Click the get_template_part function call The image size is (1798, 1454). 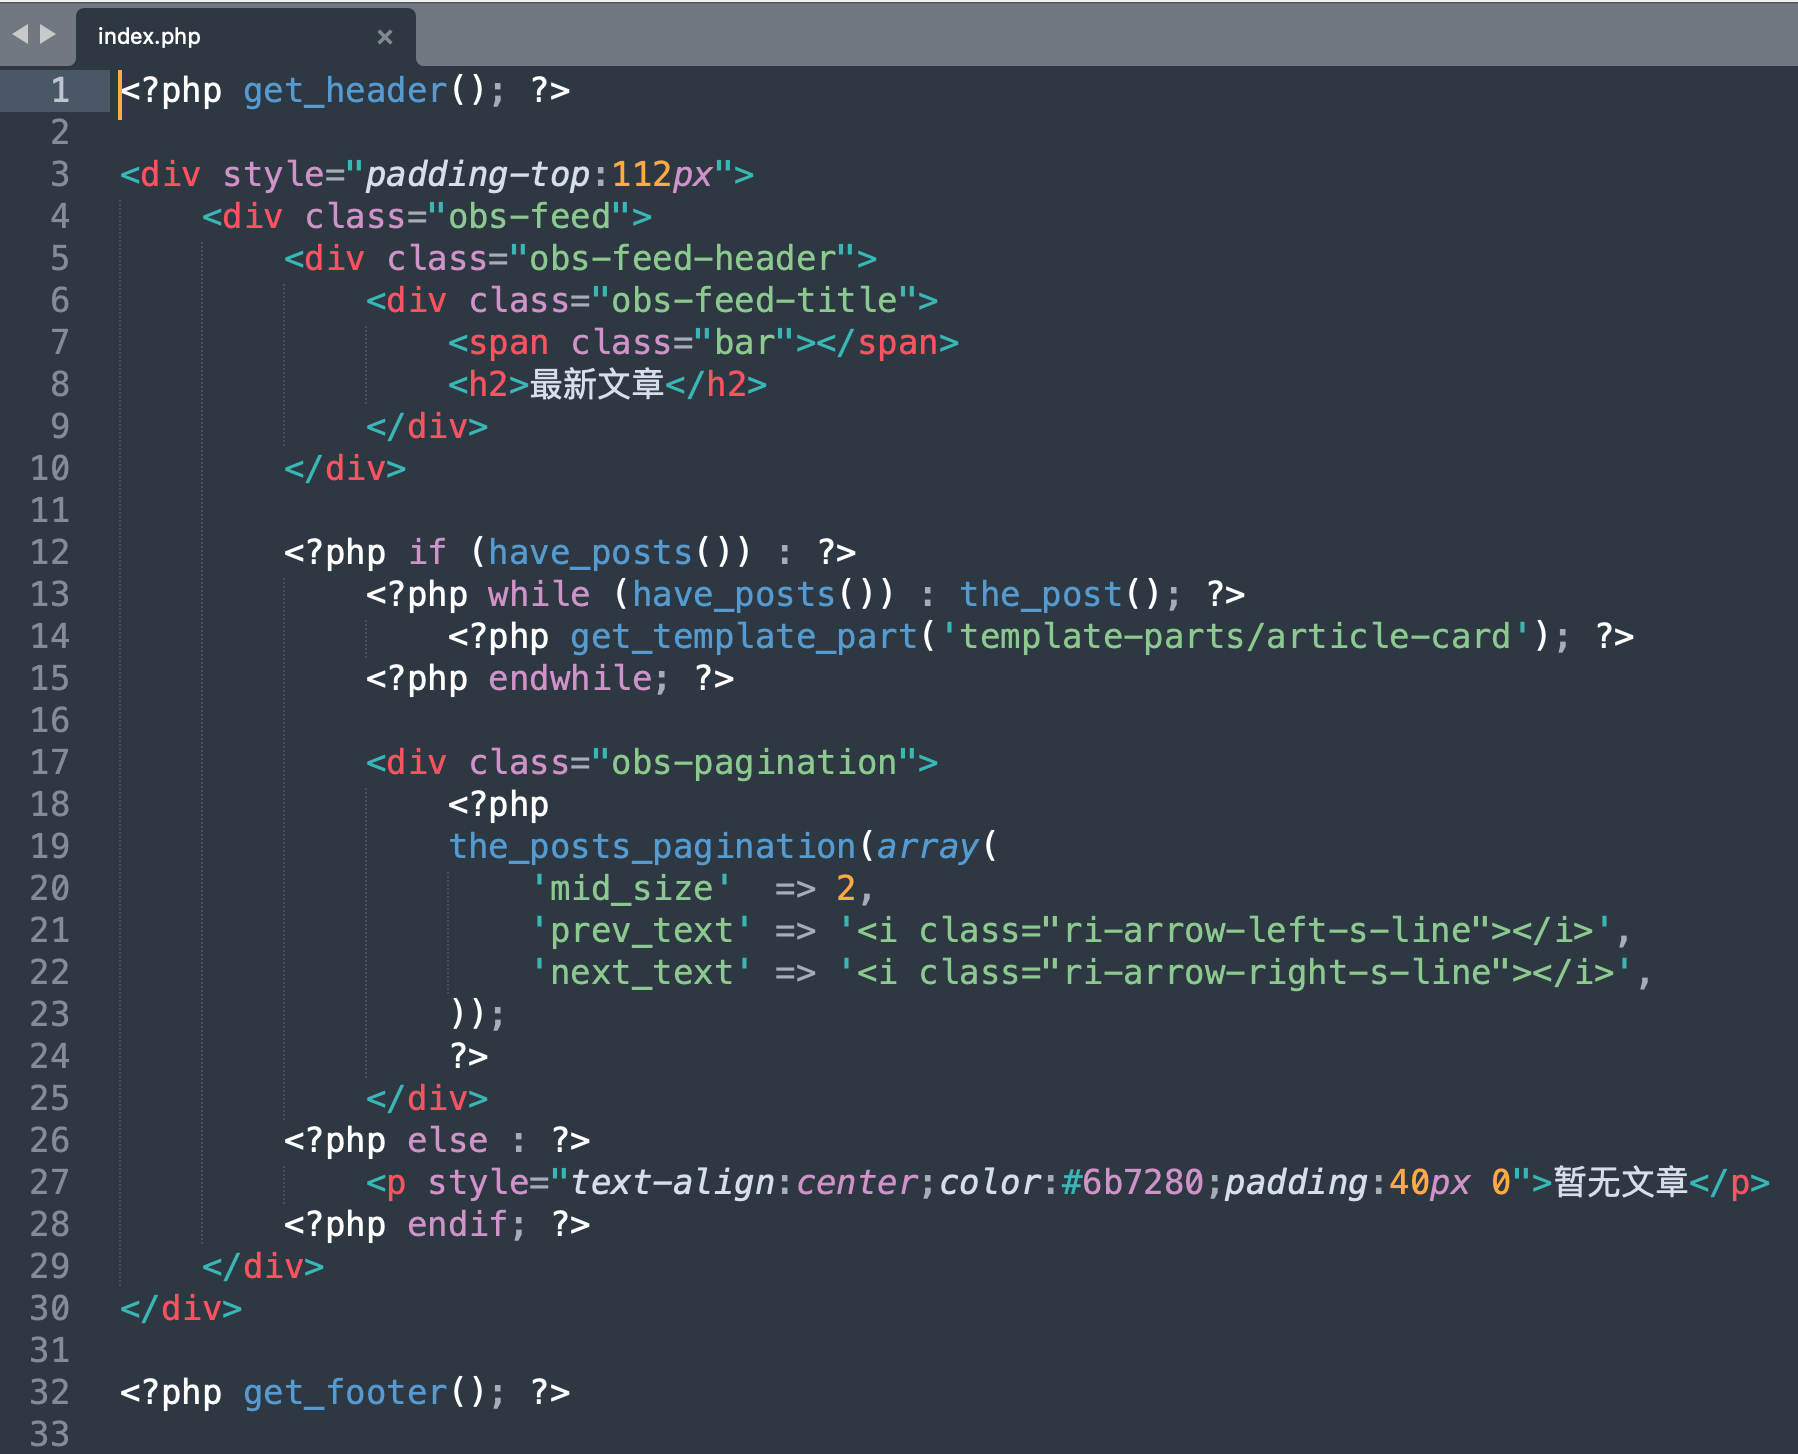743,637
